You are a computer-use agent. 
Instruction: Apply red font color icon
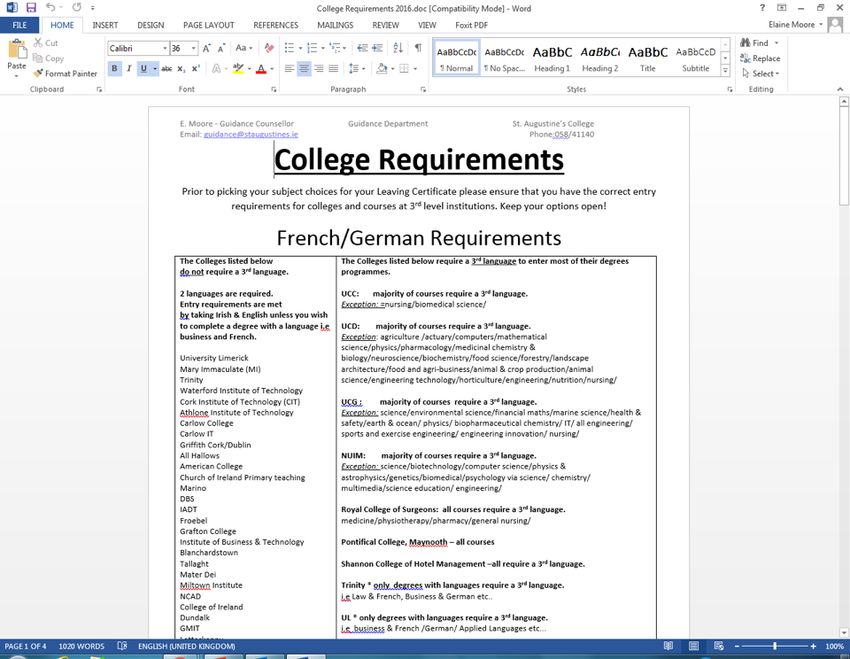click(x=261, y=68)
